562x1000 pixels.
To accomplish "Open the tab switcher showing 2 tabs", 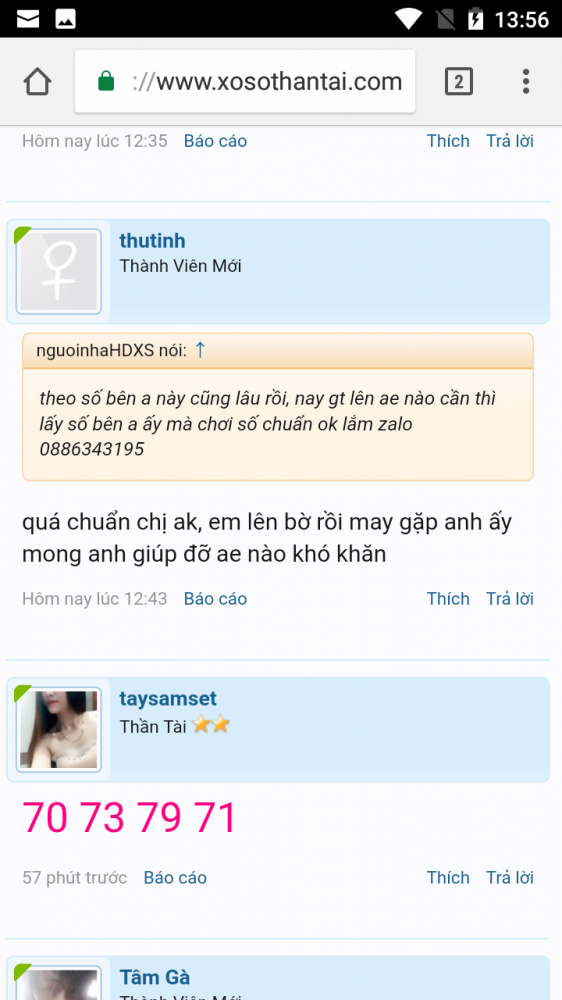I will 459,82.
